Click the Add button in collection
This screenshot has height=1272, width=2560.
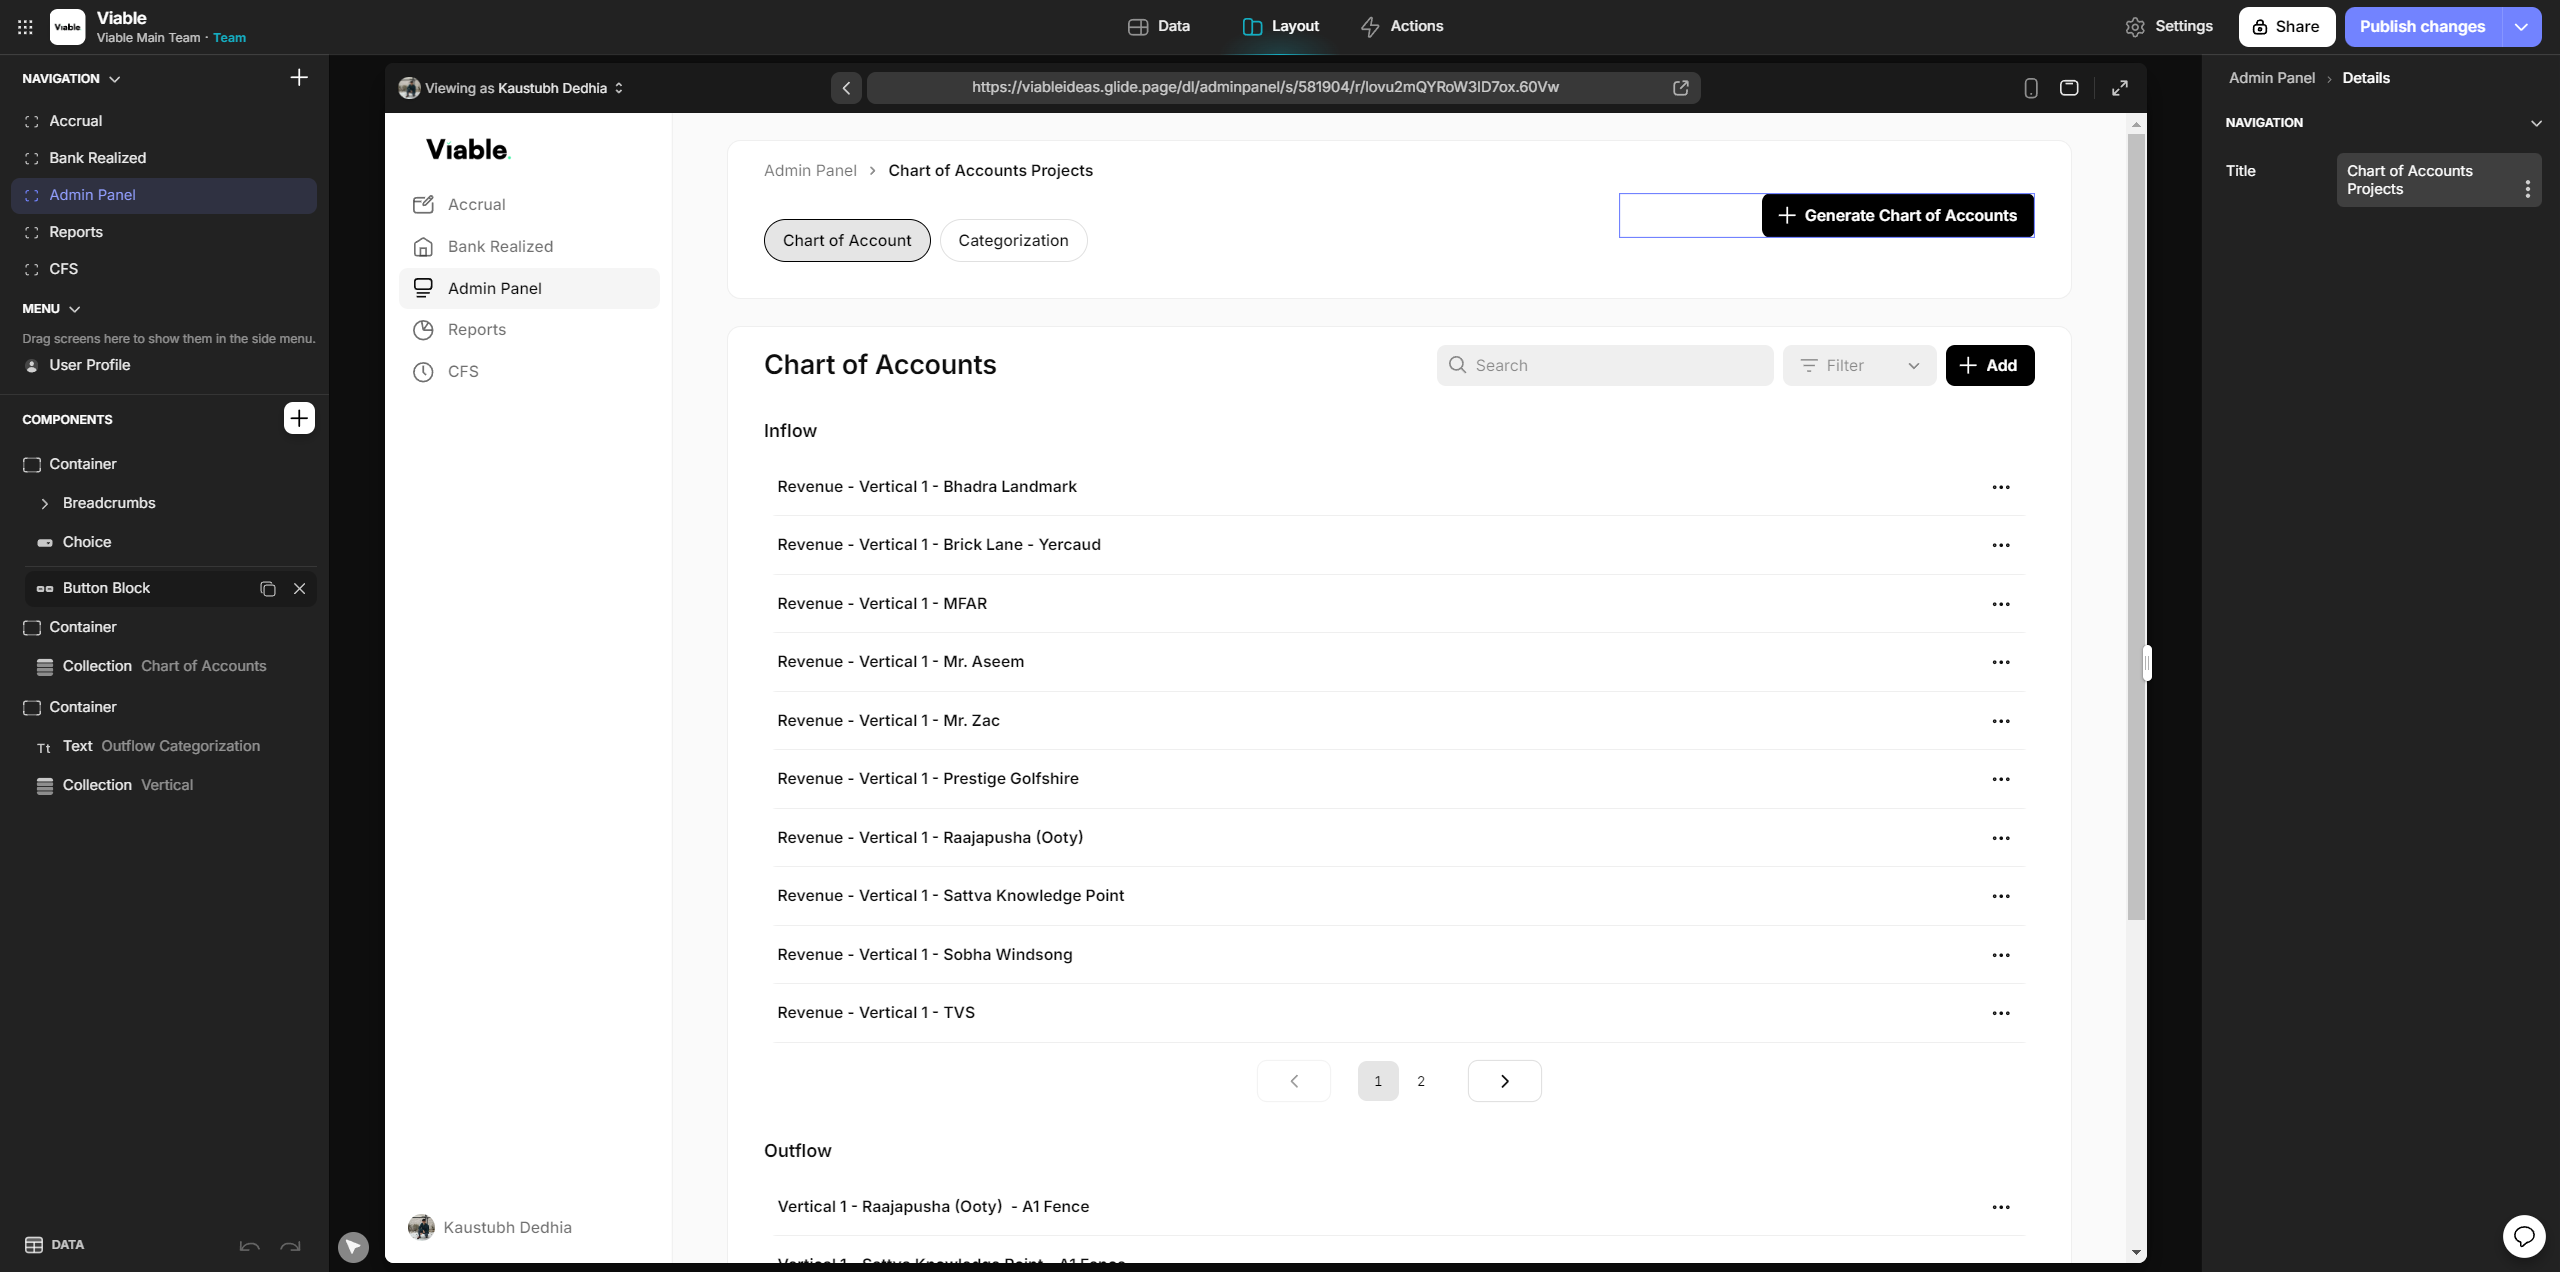coord(1990,366)
